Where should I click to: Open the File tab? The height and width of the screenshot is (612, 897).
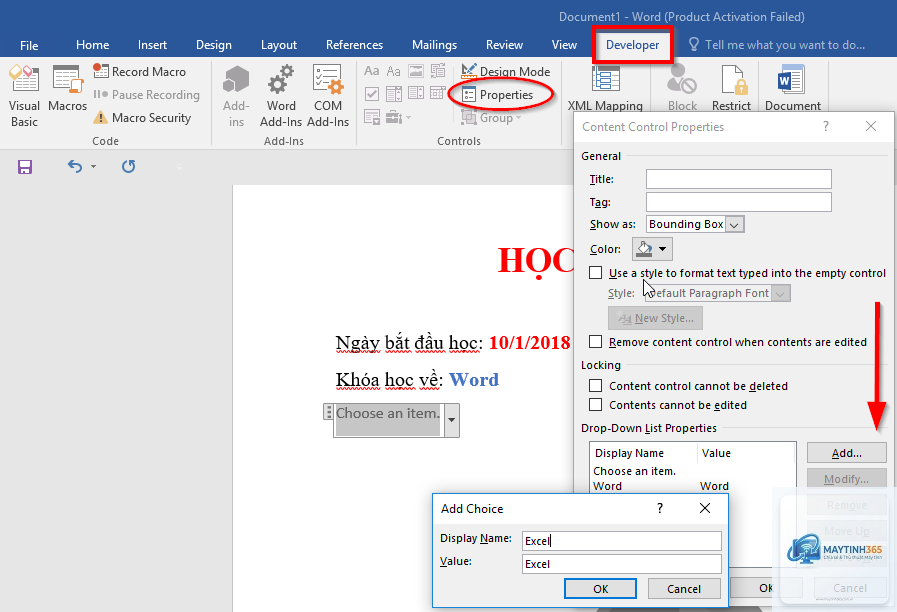[x=29, y=45]
